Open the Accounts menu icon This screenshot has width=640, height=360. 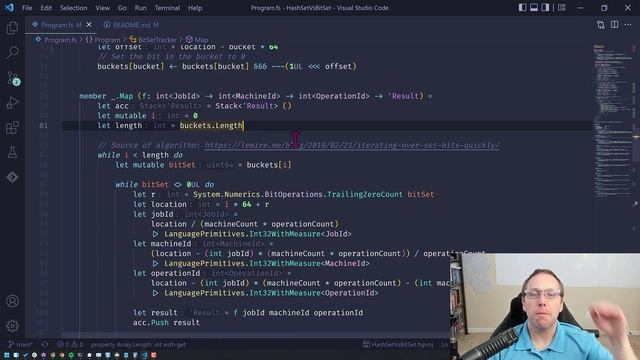tap(13, 301)
